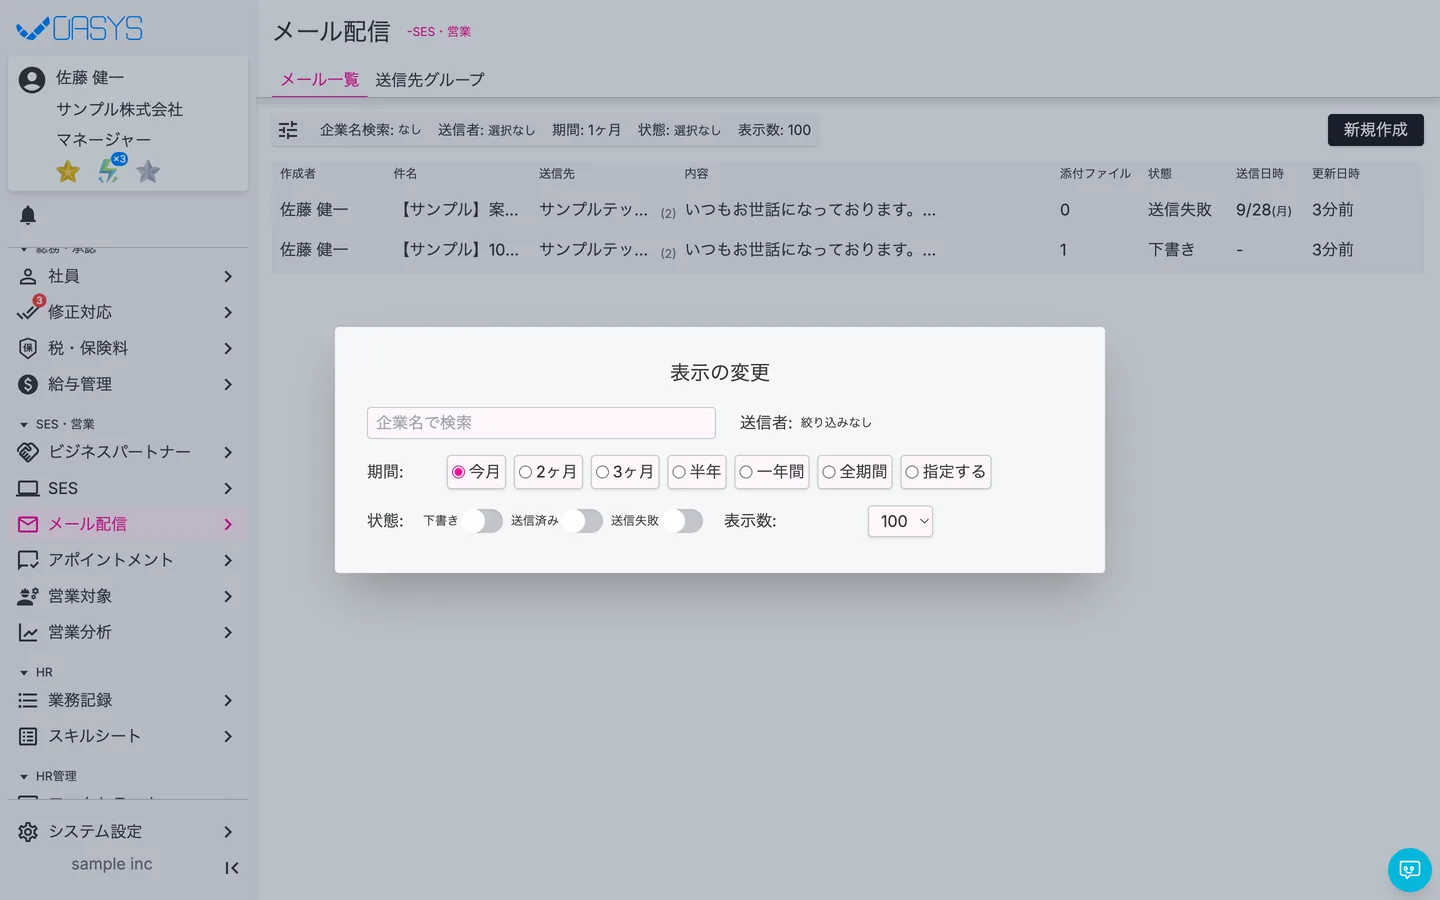Open the filter settings sliders icon
This screenshot has height=900, width=1440.
(288, 130)
